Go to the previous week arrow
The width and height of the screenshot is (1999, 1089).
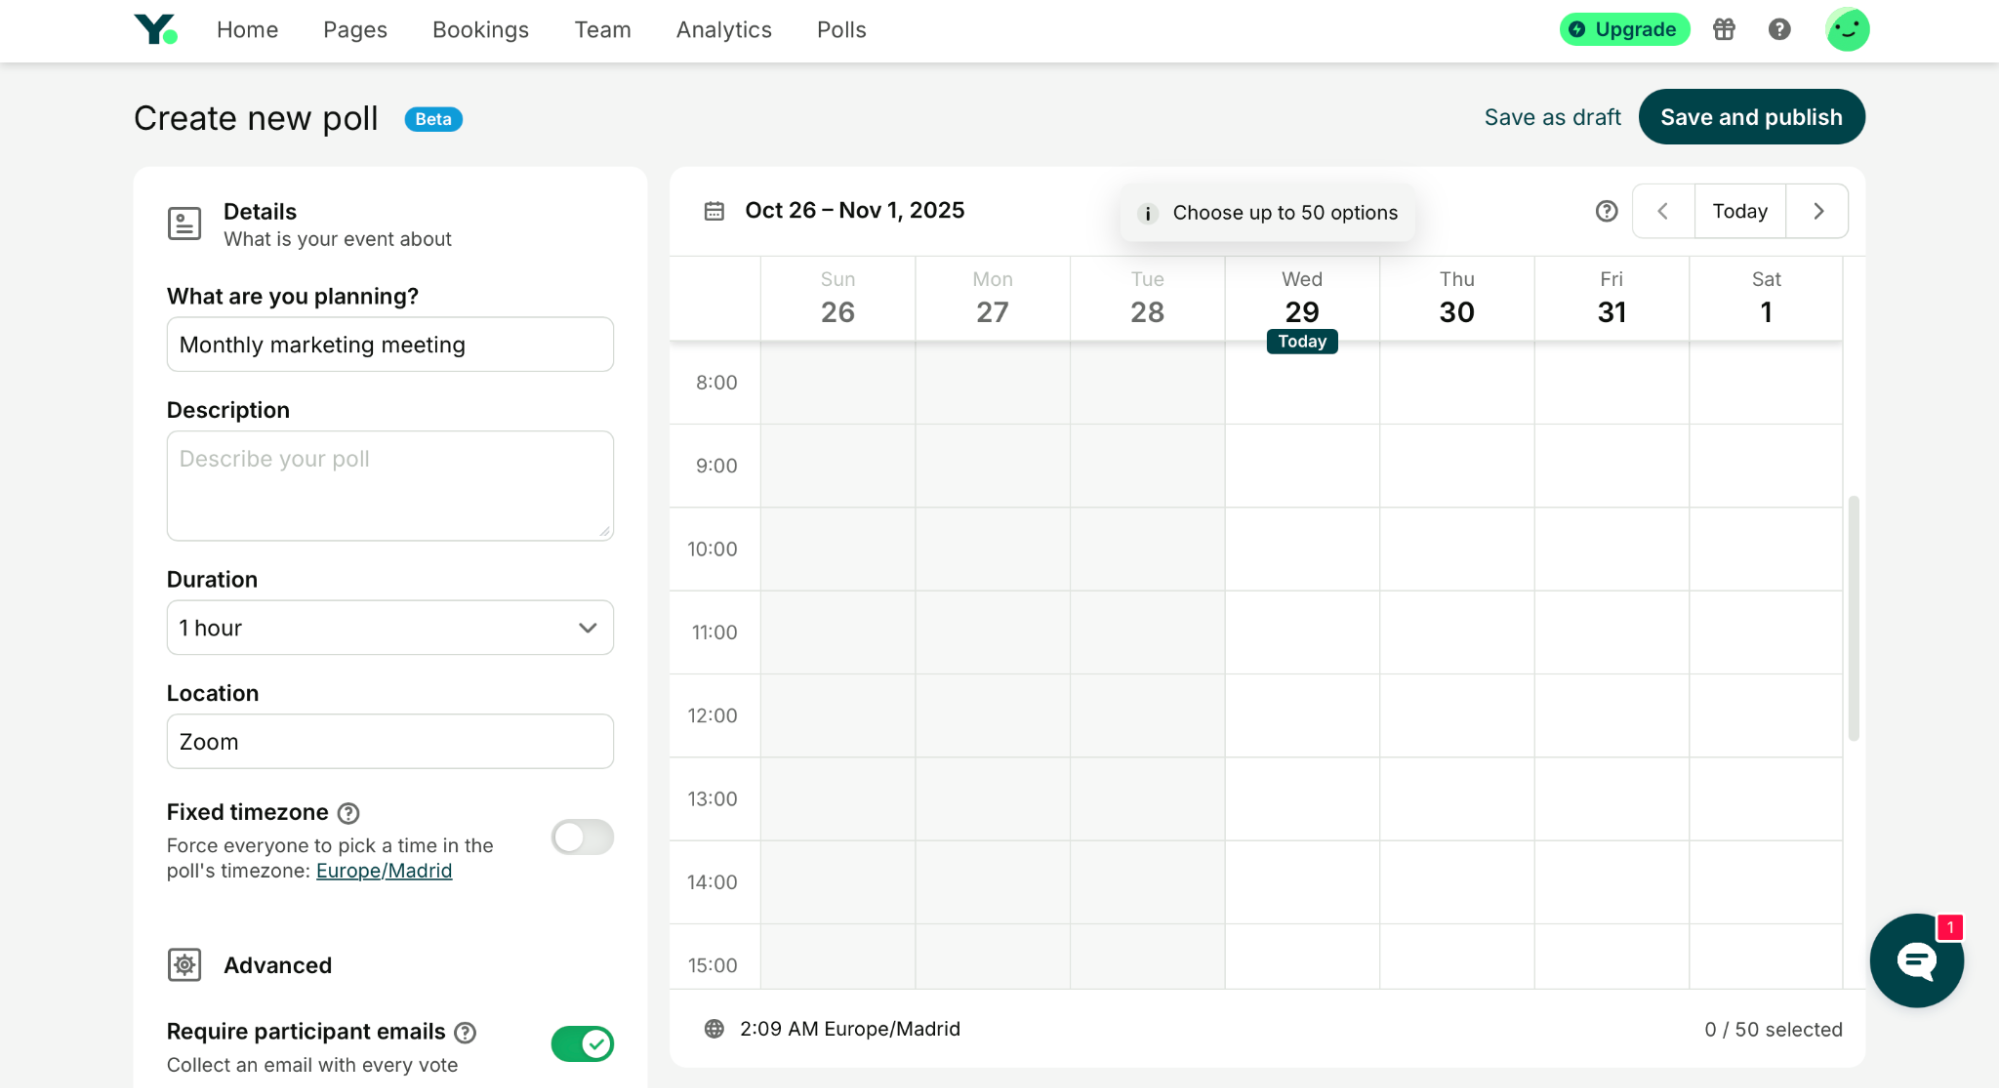coord(1663,211)
